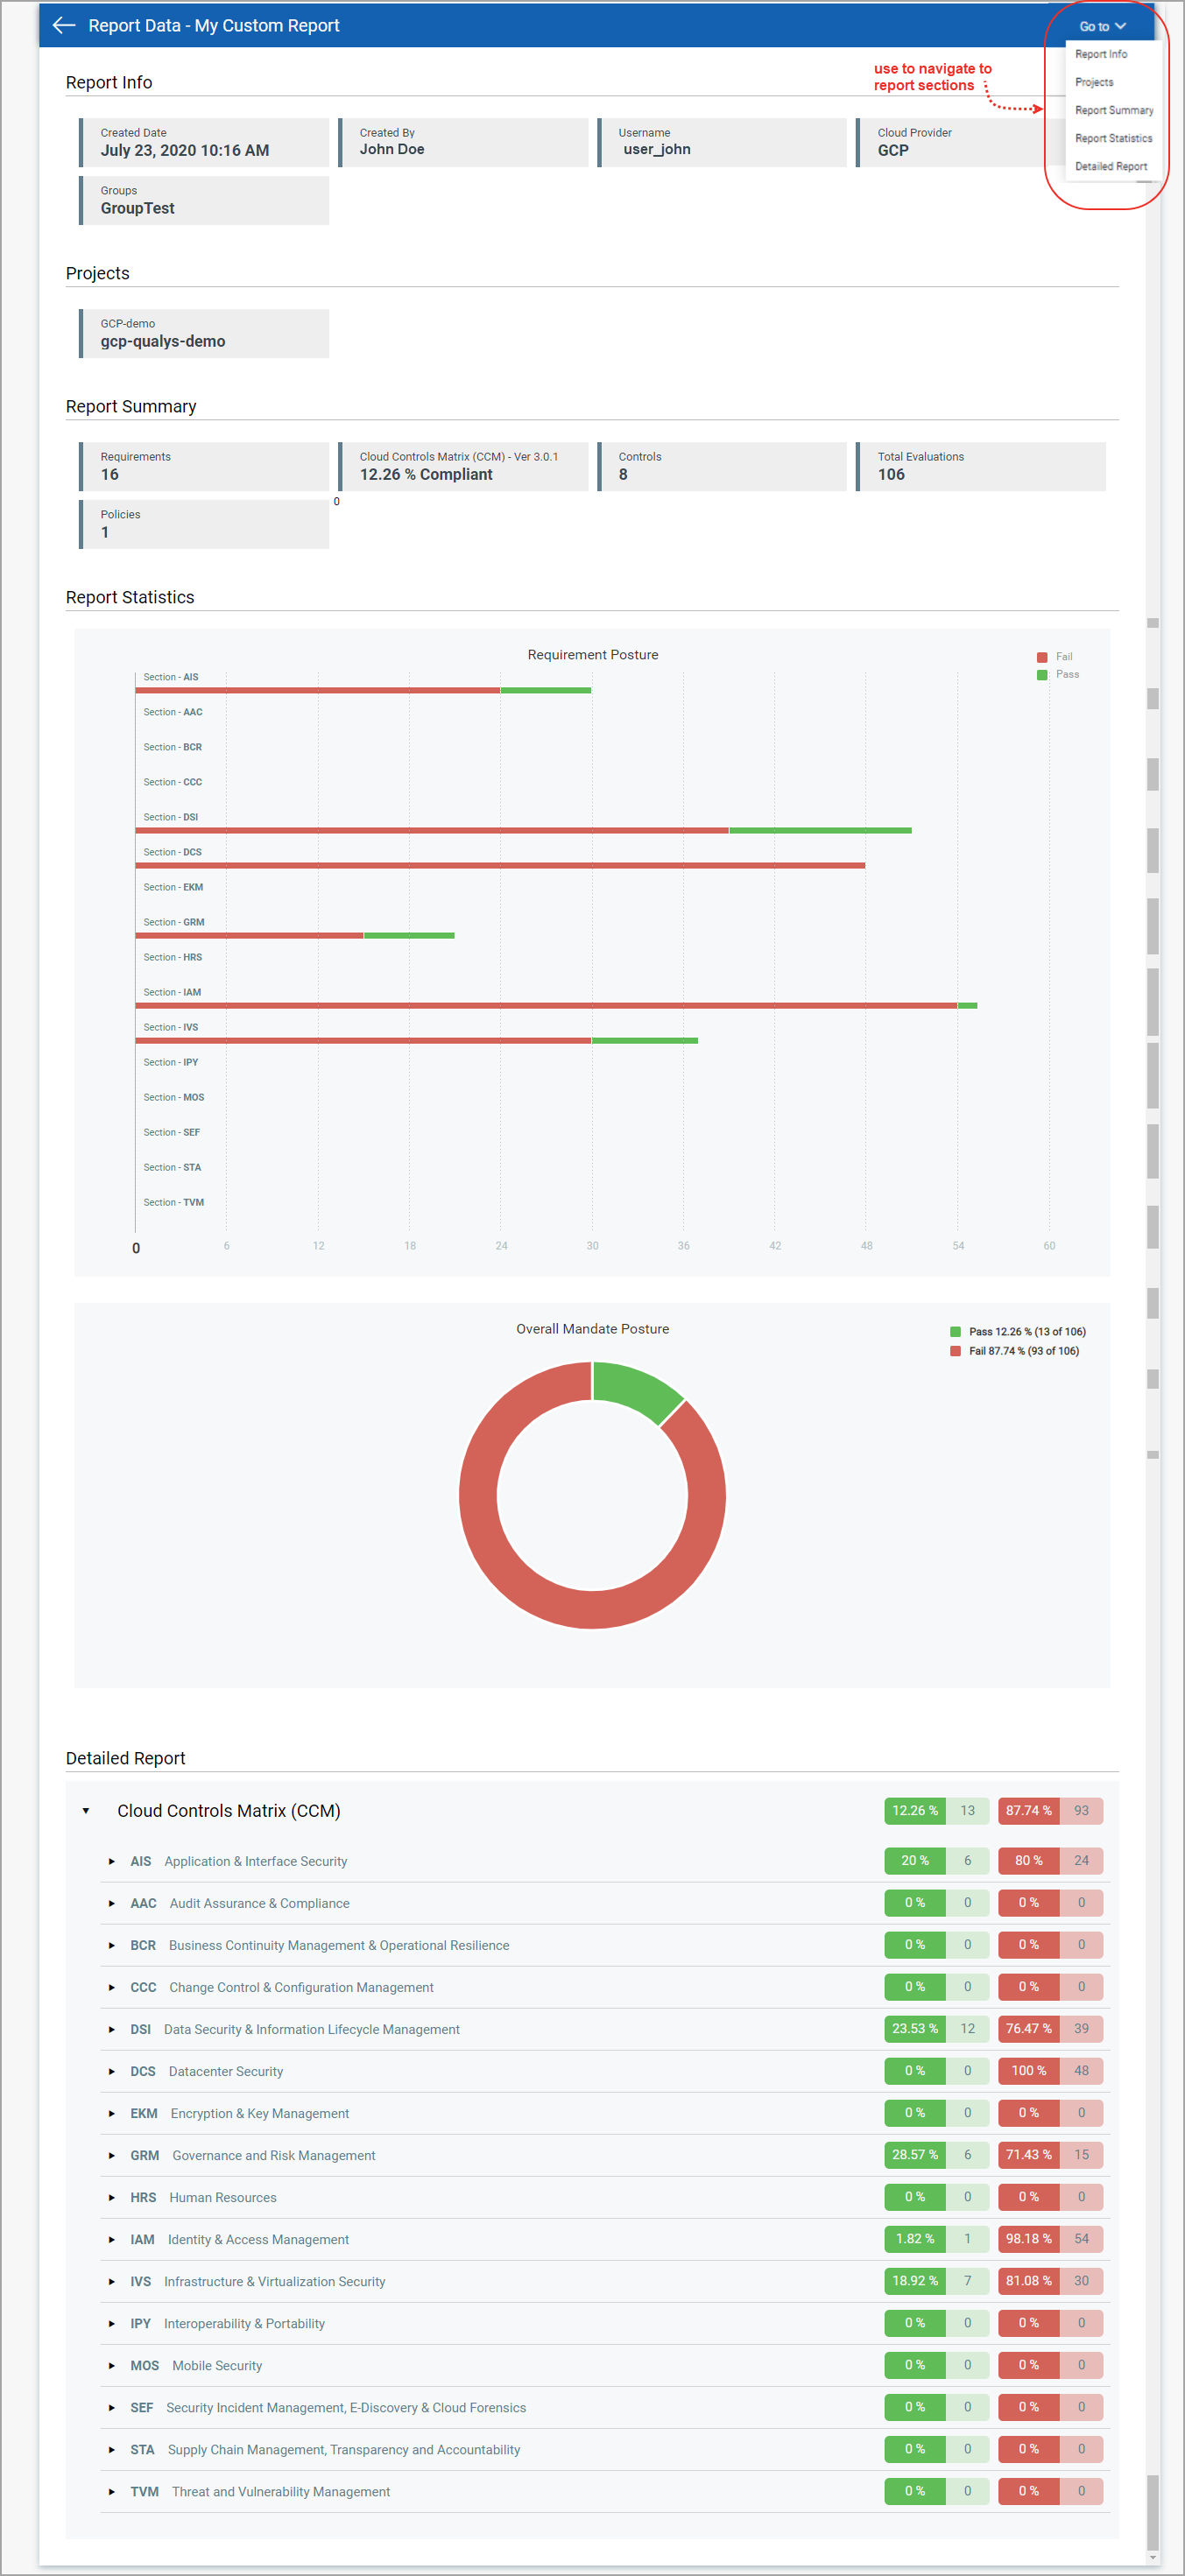
Task: Expand the EKM Encryption & Key Management row
Action: pos(112,2113)
